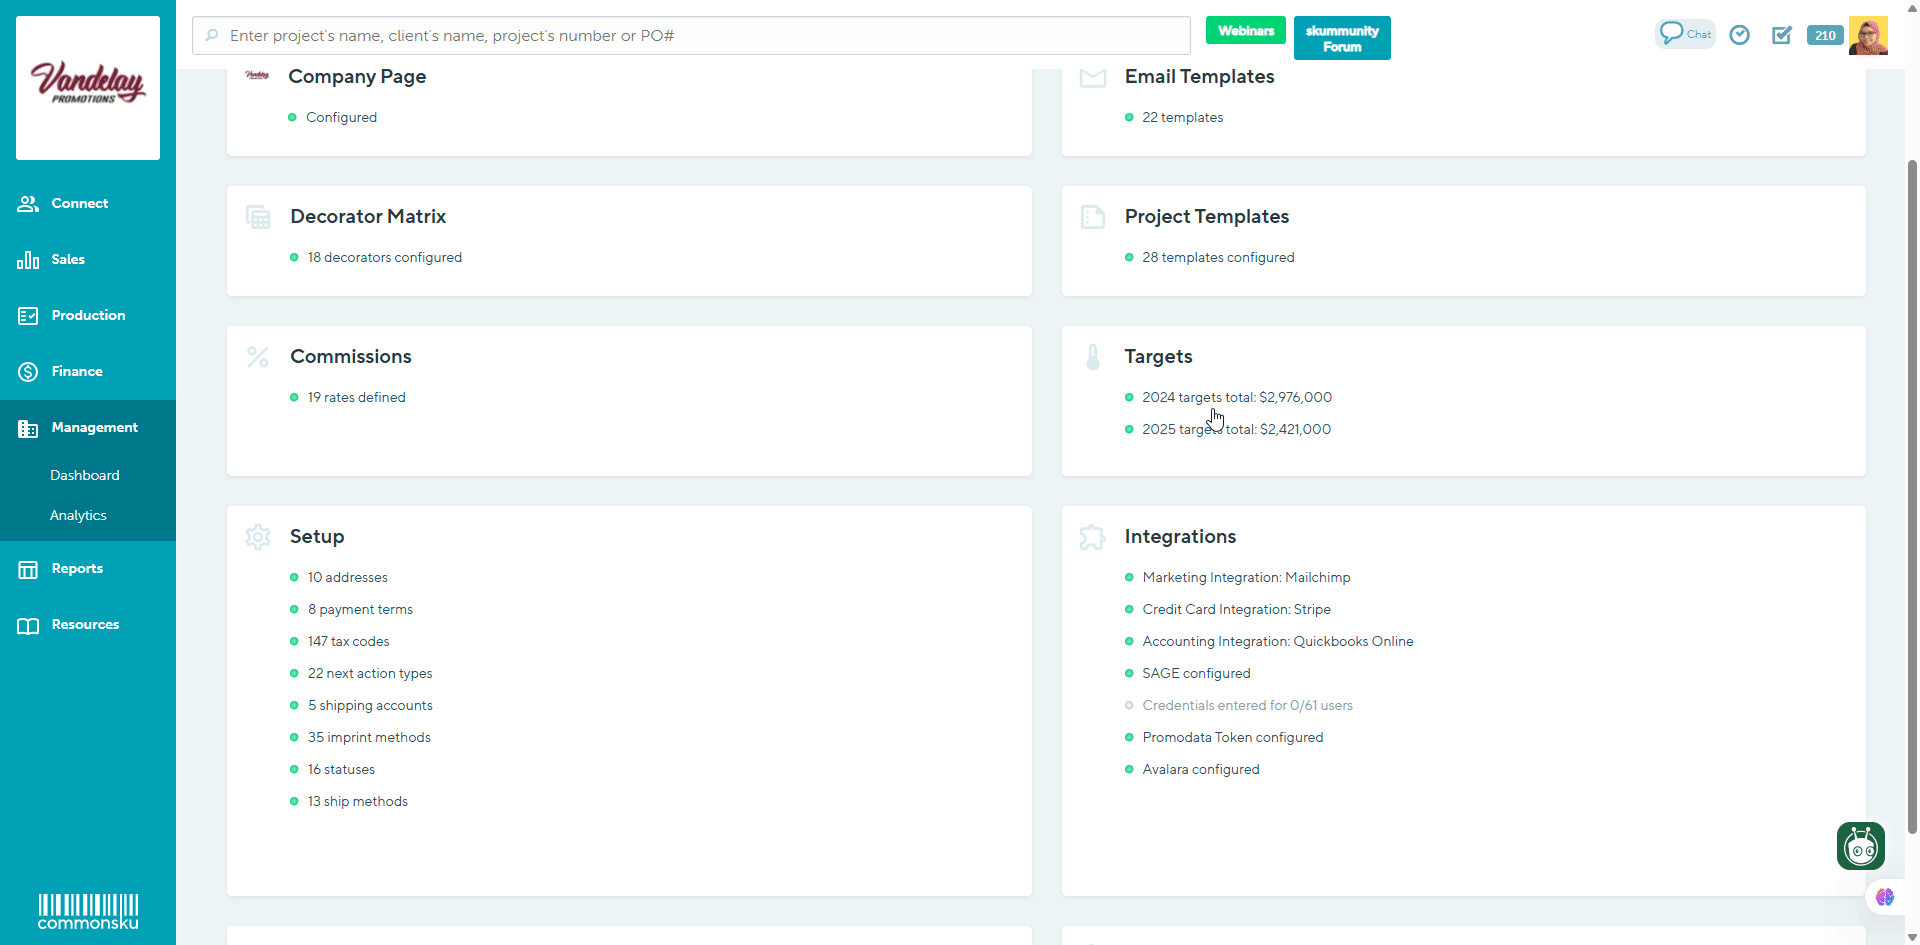Click the compose note icon in header

(x=1781, y=35)
